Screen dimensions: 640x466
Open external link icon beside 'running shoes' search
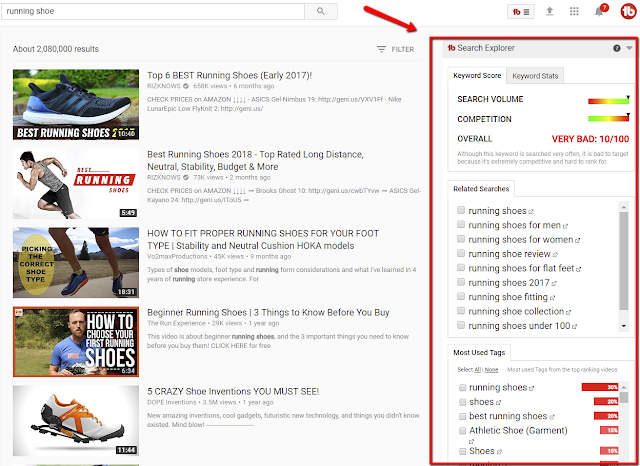click(531, 211)
